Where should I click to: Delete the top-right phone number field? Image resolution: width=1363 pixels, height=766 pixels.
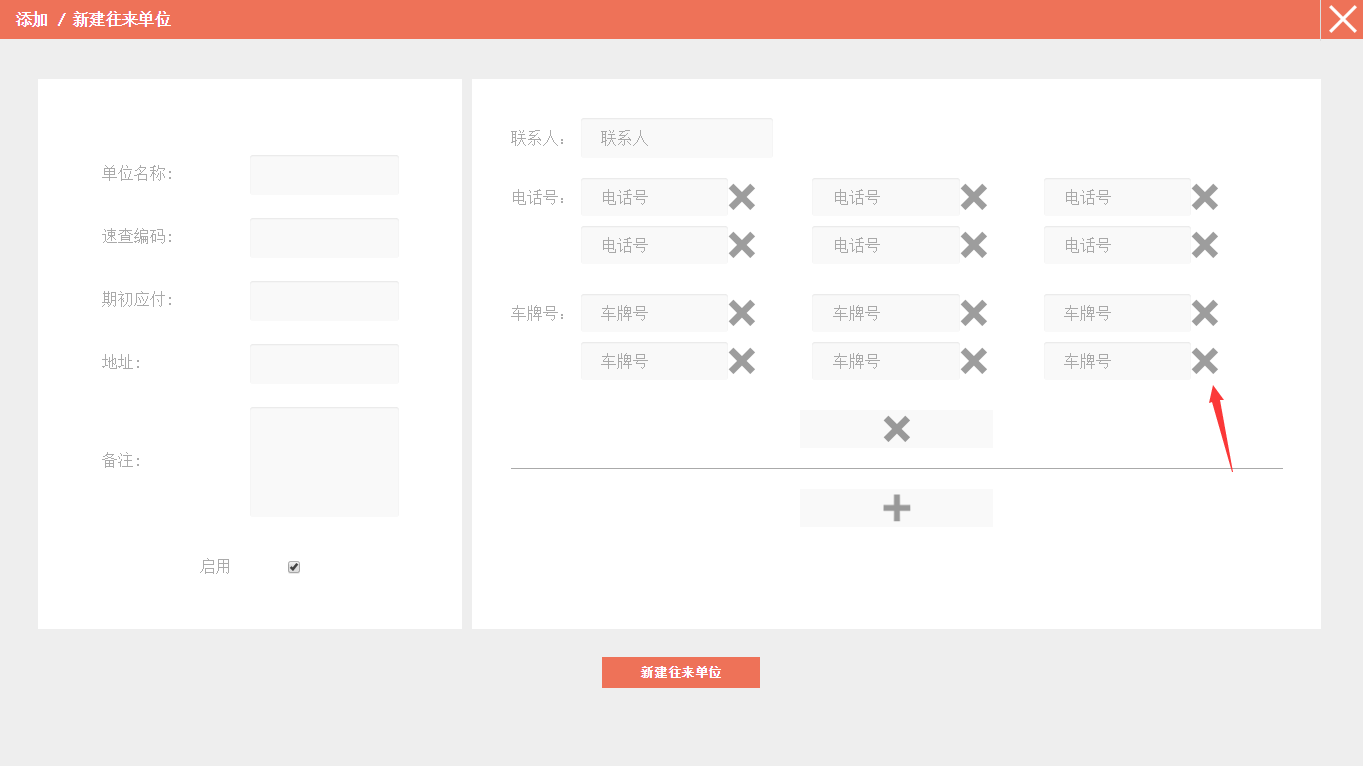coord(1204,197)
